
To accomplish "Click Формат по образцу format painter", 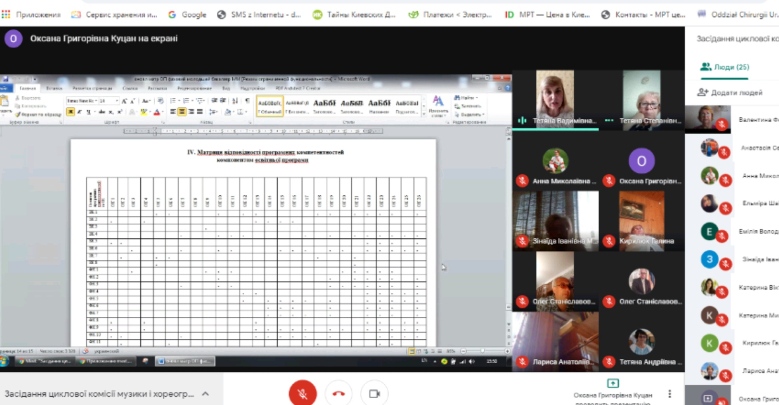I will [x=38, y=115].
